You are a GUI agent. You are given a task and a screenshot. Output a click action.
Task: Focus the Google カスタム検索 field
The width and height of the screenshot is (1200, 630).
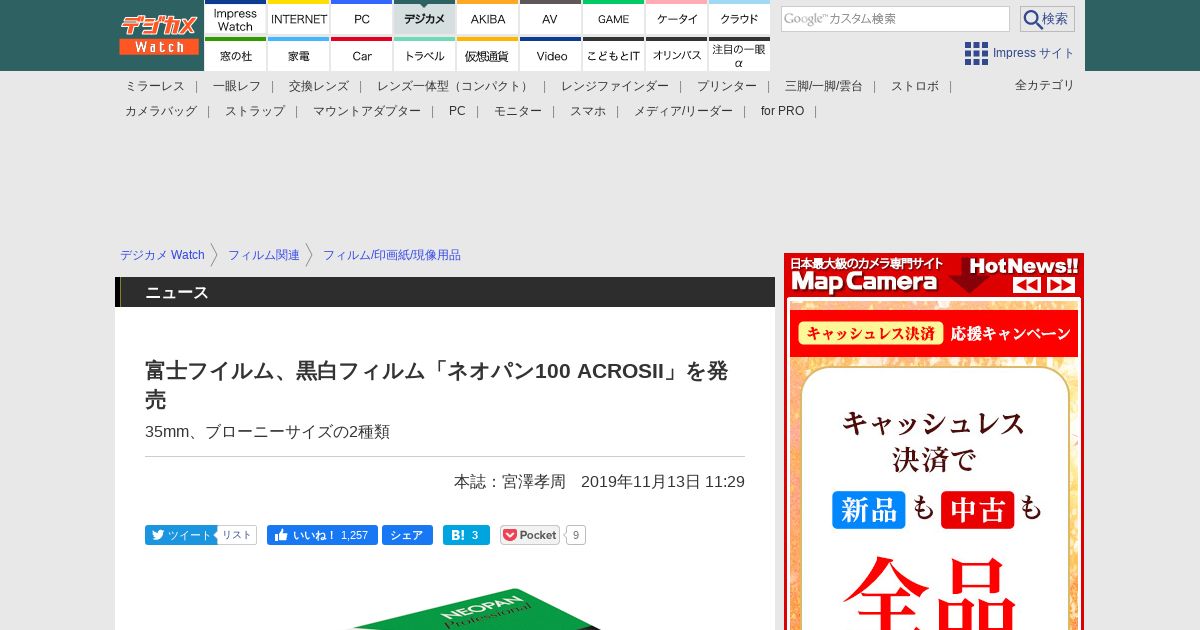[x=895, y=19]
